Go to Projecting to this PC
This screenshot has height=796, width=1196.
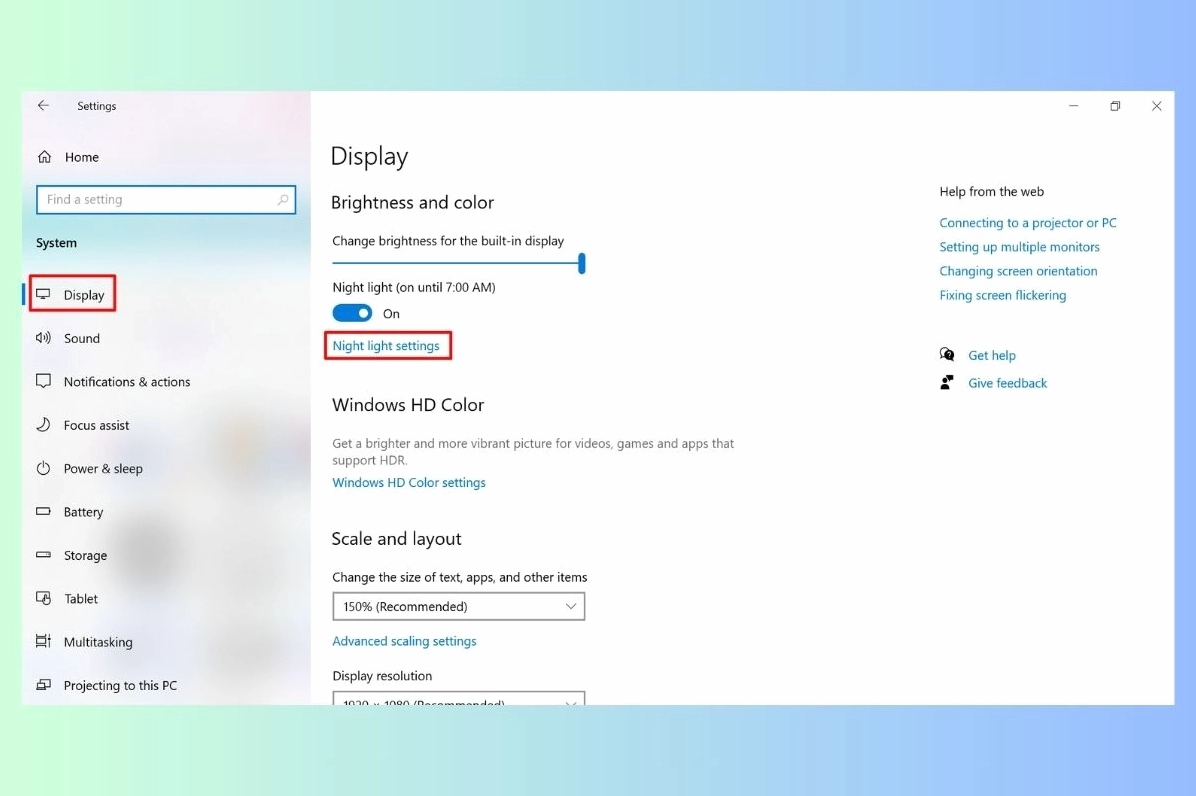(x=120, y=685)
